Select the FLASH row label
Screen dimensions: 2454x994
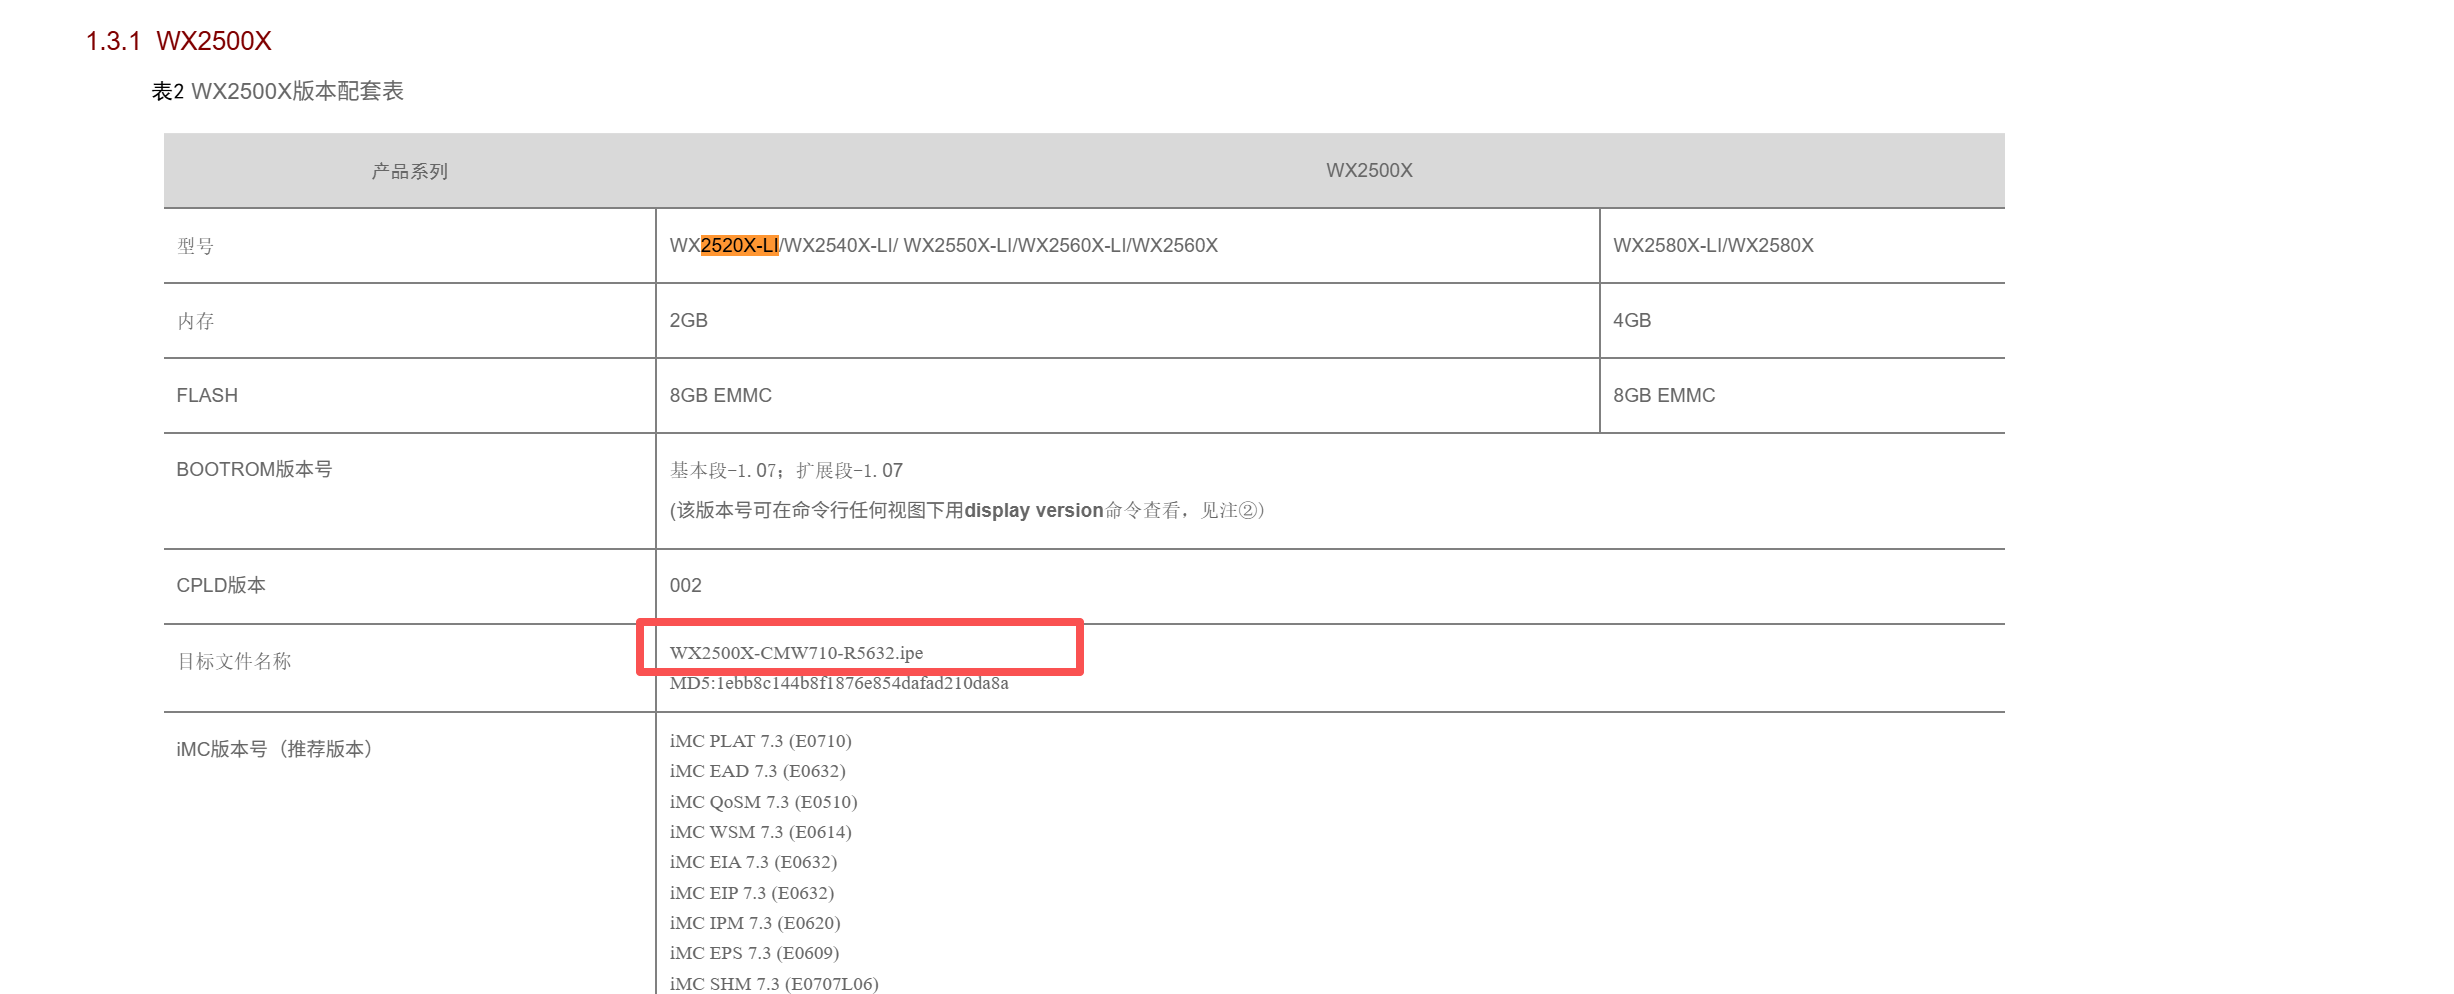207,395
